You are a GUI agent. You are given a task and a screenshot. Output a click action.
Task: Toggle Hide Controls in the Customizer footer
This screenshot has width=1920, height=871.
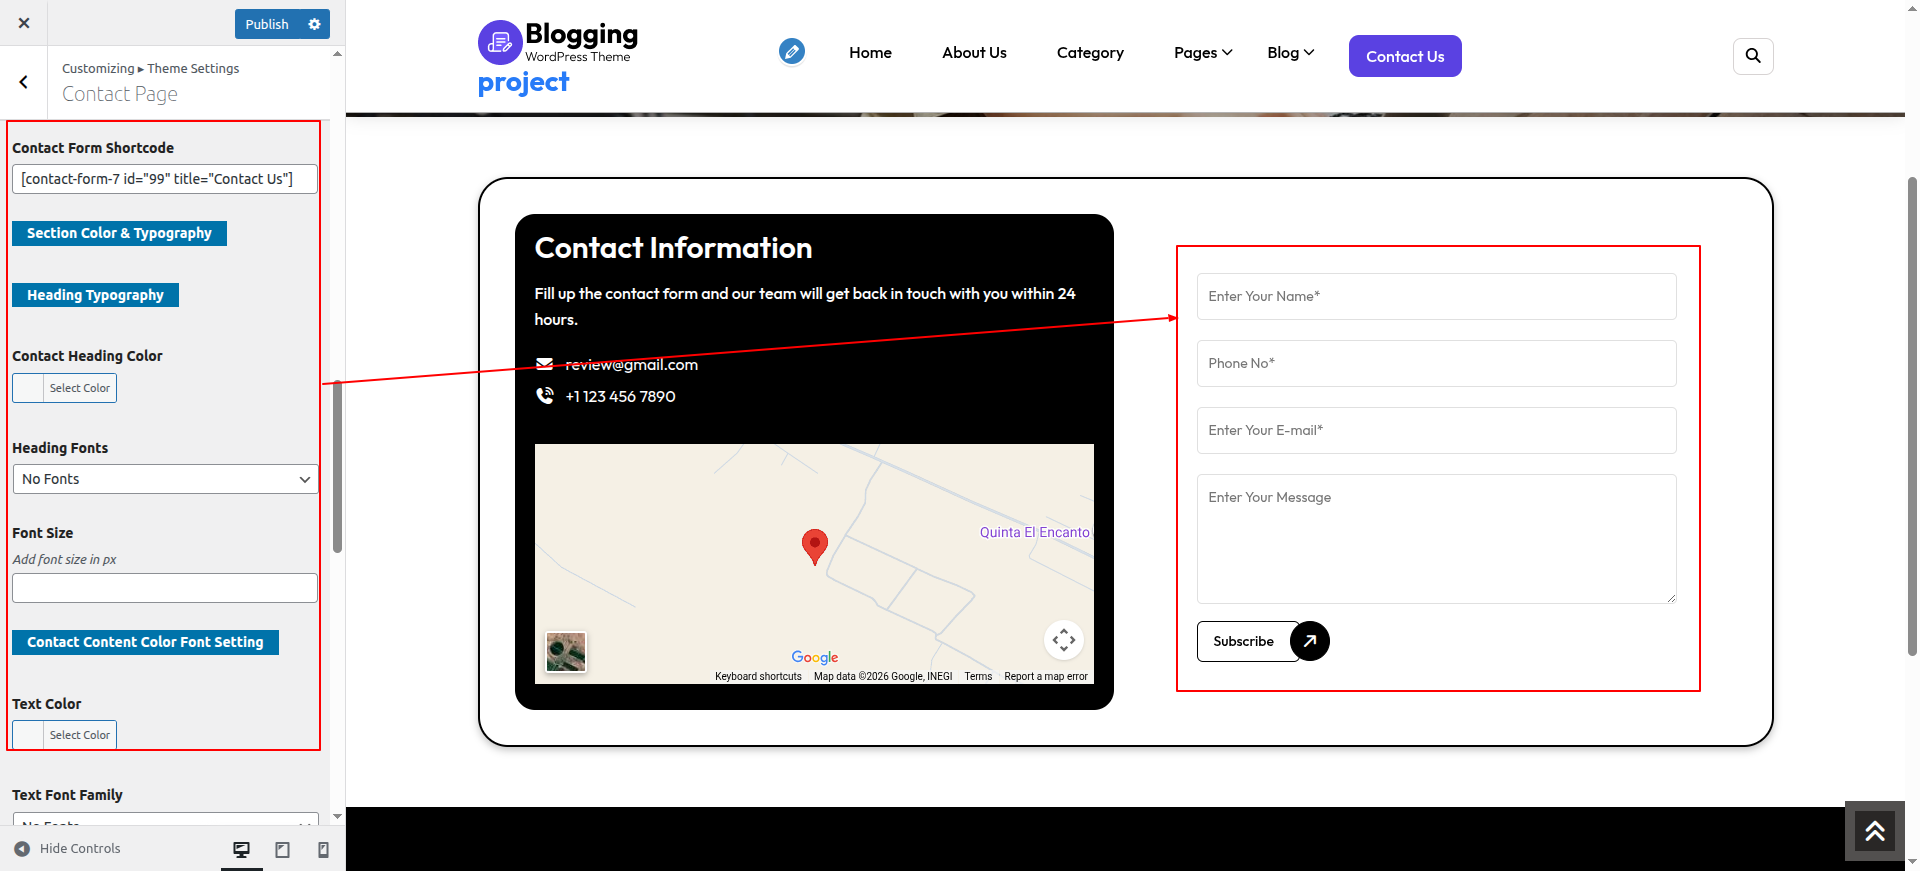67,849
